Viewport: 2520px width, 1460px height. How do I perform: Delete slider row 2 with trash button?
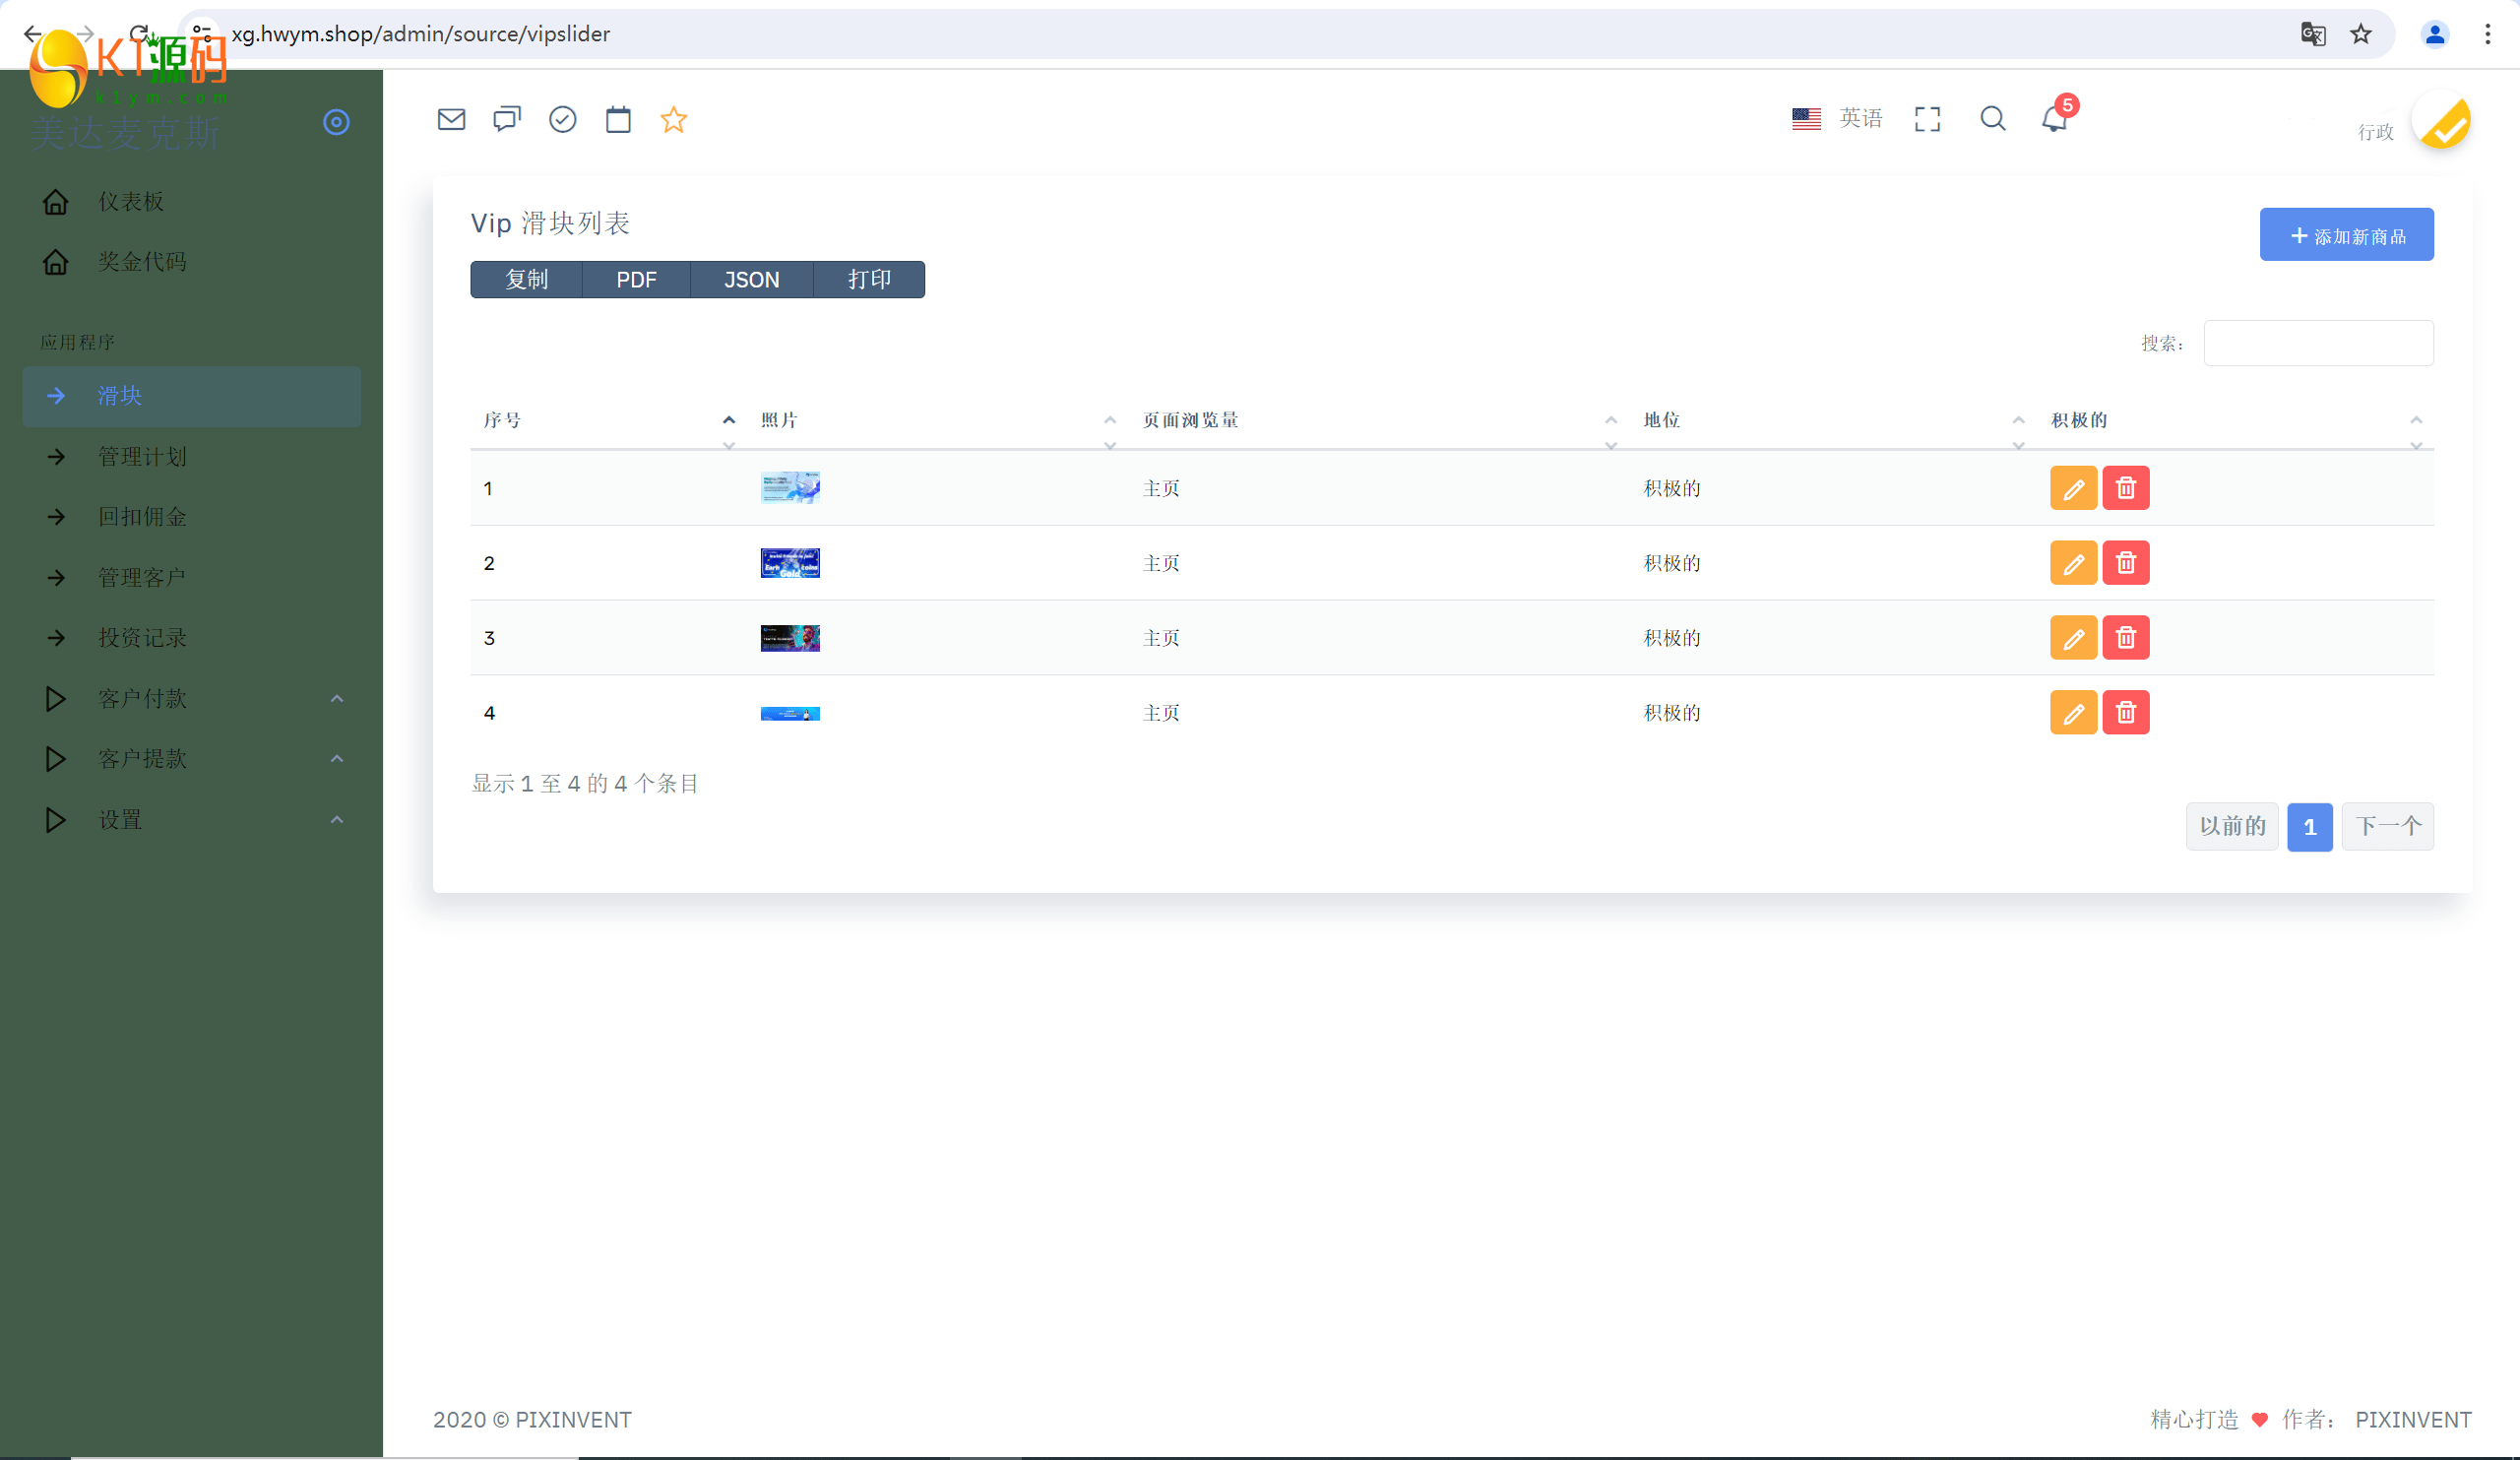click(x=2125, y=563)
